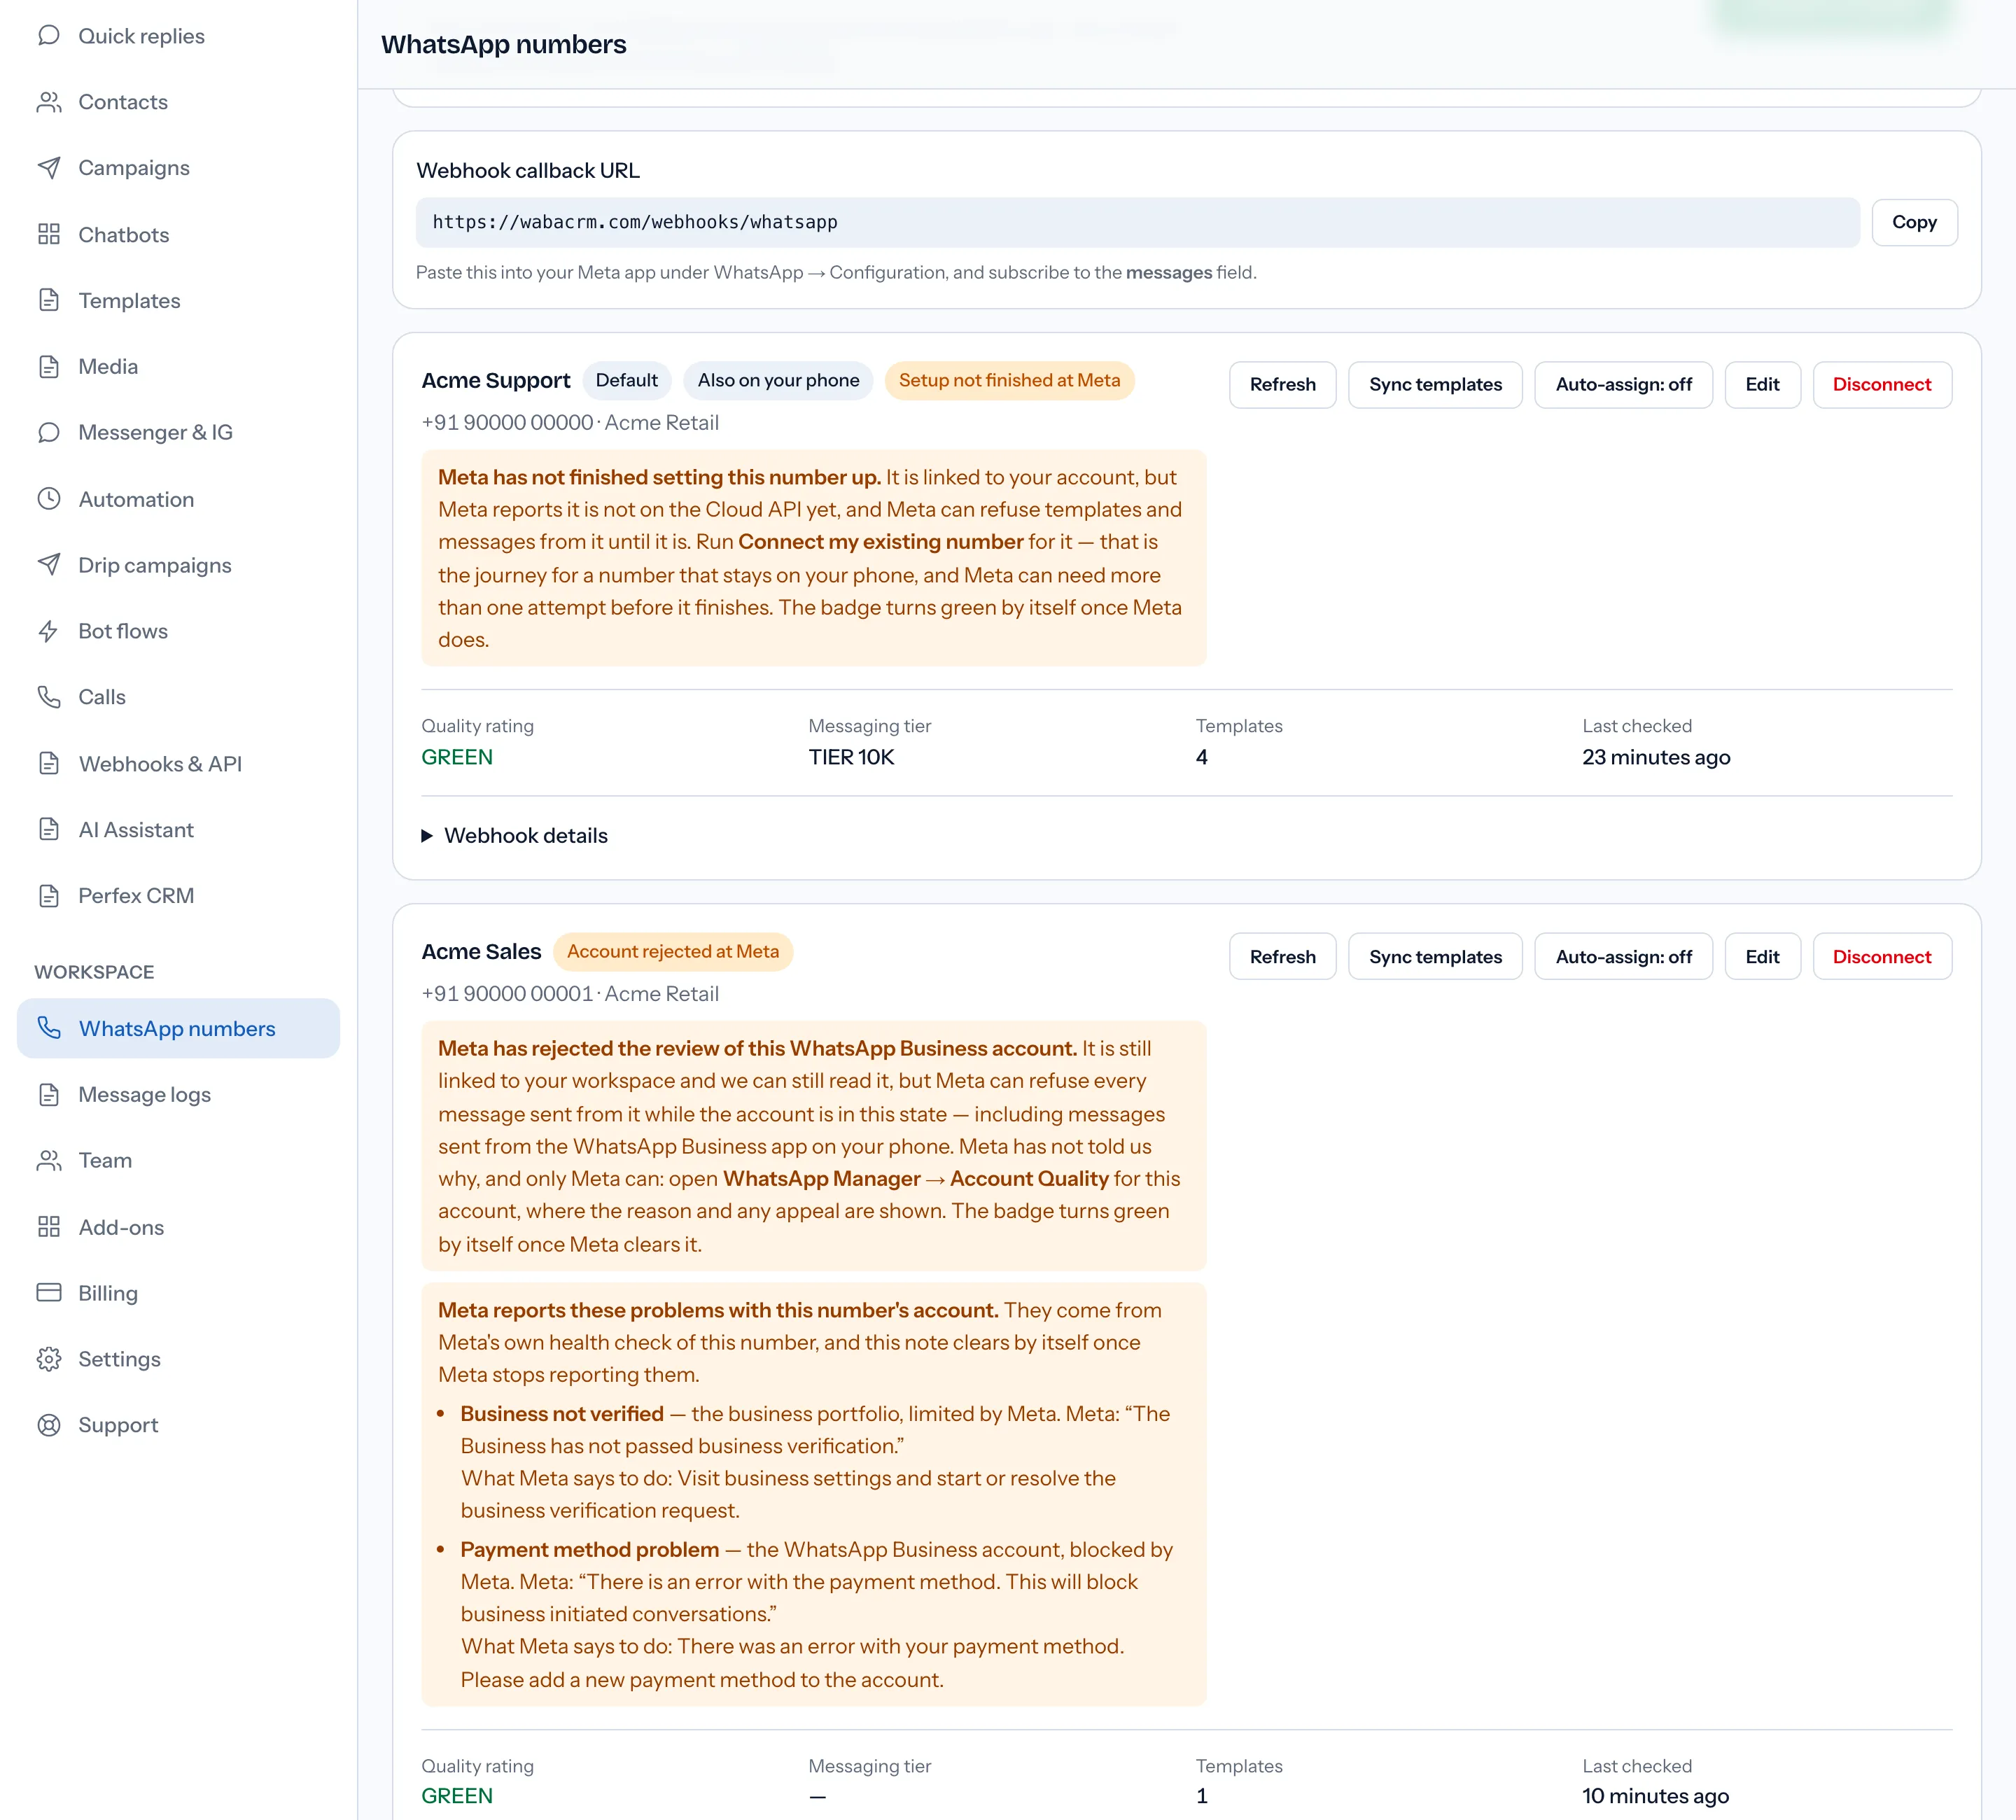
Task: Toggle Auto-assign for Acme Support
Action: (x=1623, y=385)
